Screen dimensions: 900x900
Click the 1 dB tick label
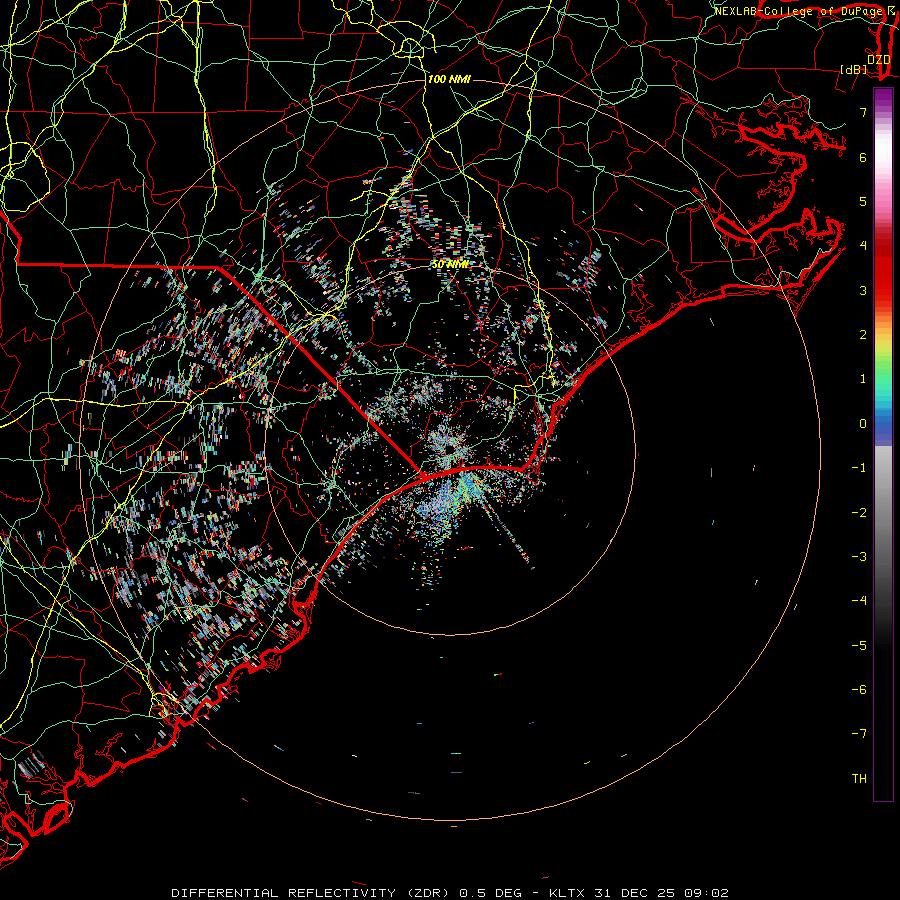tap(863, 379)
